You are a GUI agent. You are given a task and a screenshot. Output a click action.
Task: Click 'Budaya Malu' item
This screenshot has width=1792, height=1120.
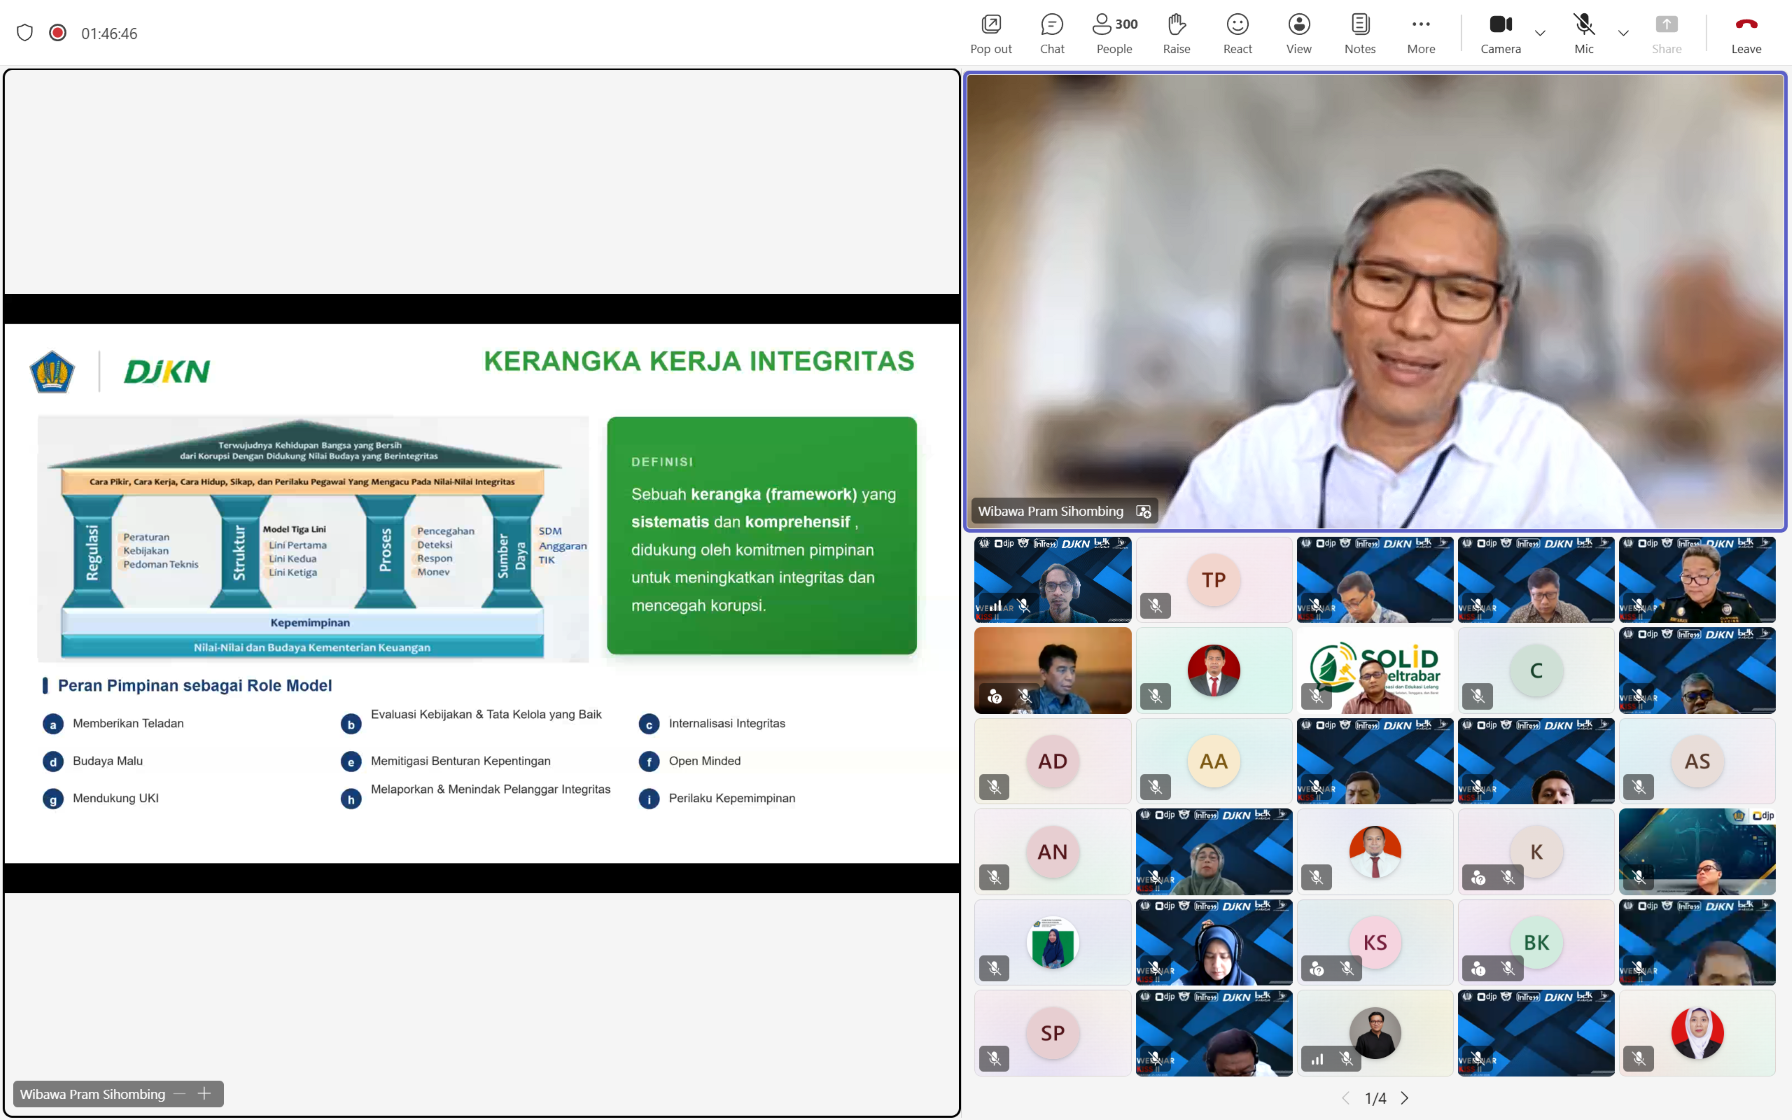click(108, 761)
